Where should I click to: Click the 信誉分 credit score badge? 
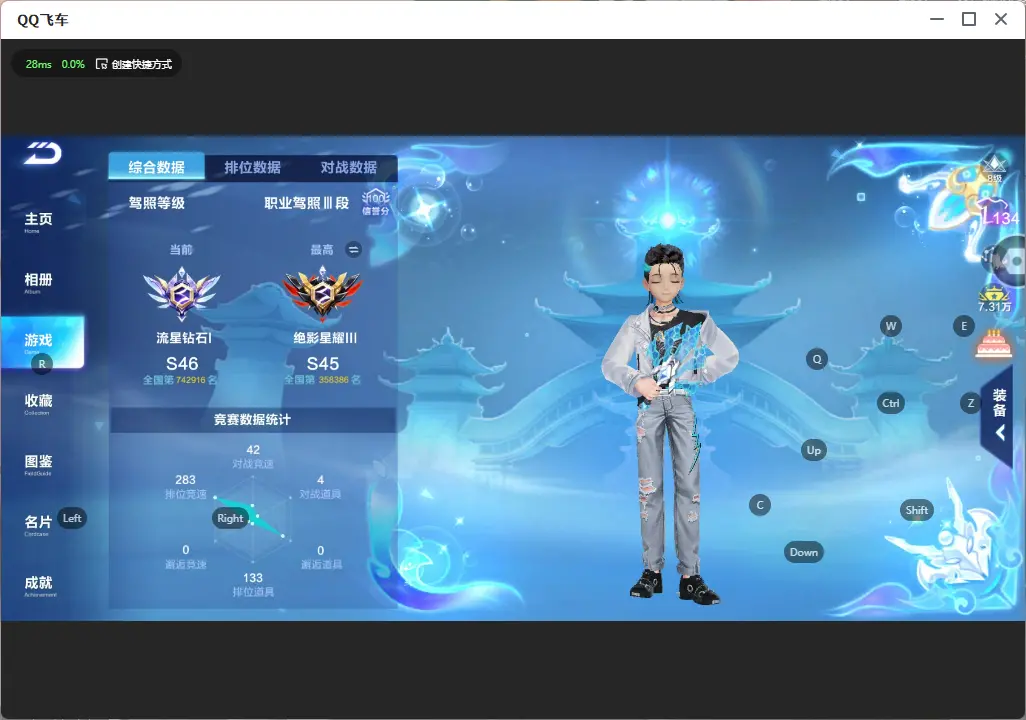coord(376,202)
